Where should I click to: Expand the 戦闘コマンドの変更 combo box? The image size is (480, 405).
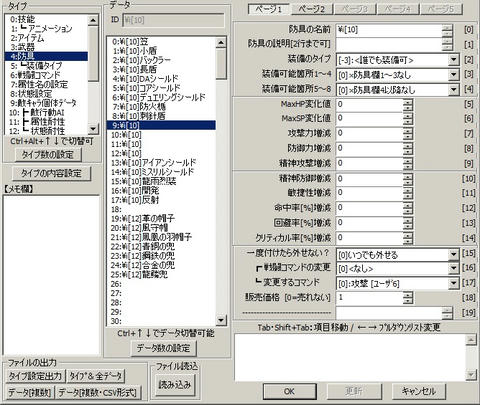tap(453, 268)
